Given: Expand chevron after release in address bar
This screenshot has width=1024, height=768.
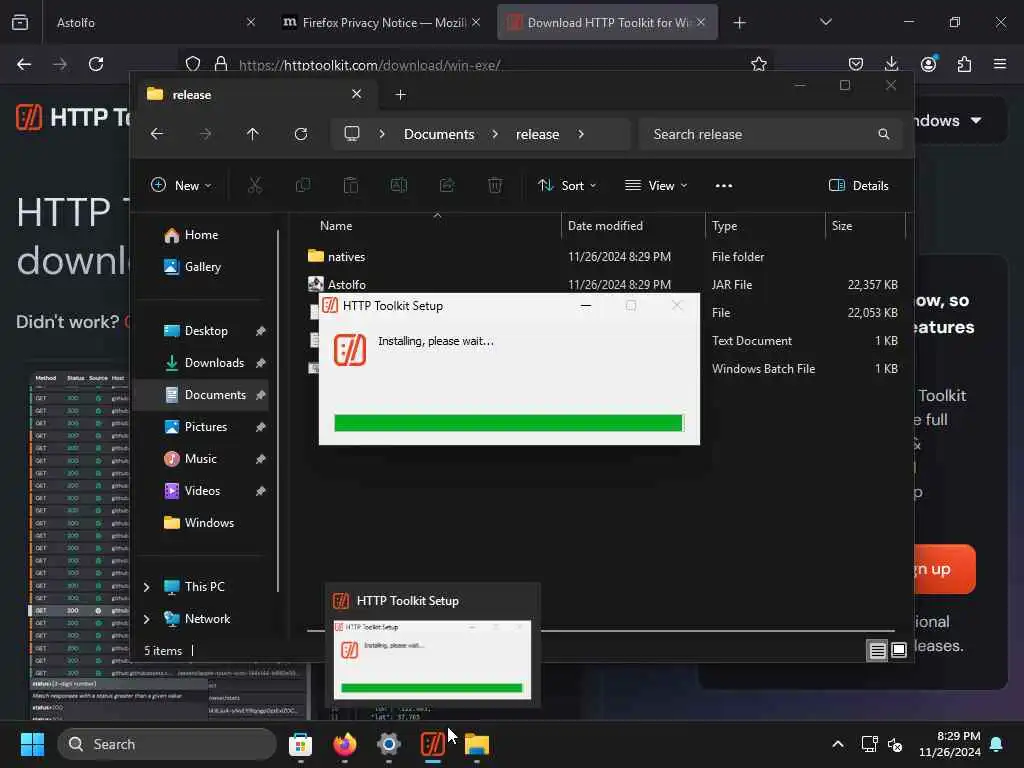Looking at the screenshot, I should (581, 134).
